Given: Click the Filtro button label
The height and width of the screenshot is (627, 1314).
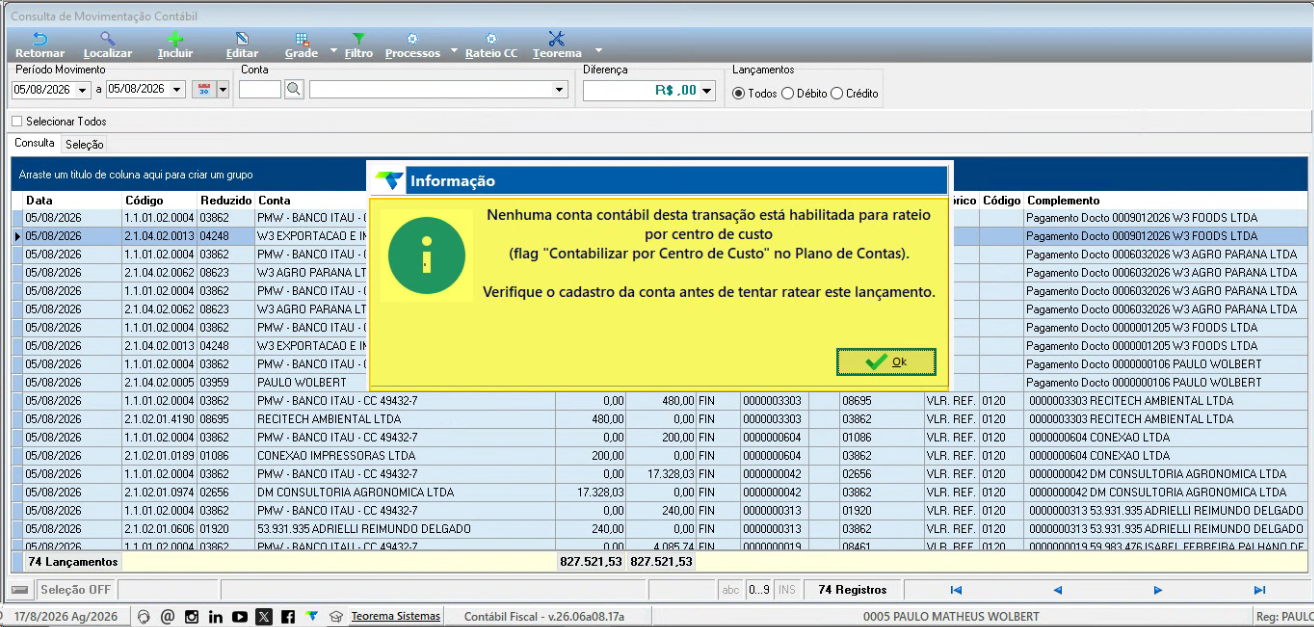Looking at the screenshot, I should 358,53.
